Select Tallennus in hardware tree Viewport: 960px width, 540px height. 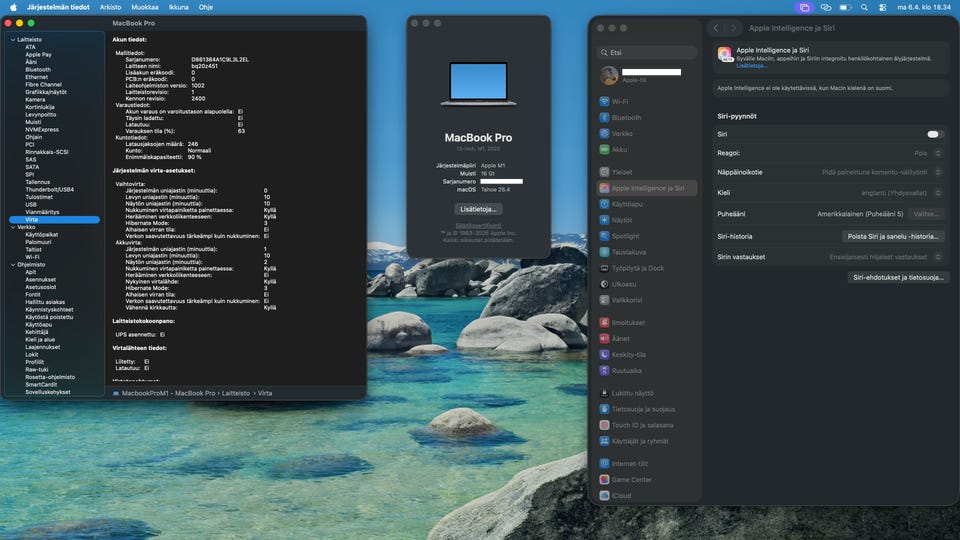tap(37, 182)
